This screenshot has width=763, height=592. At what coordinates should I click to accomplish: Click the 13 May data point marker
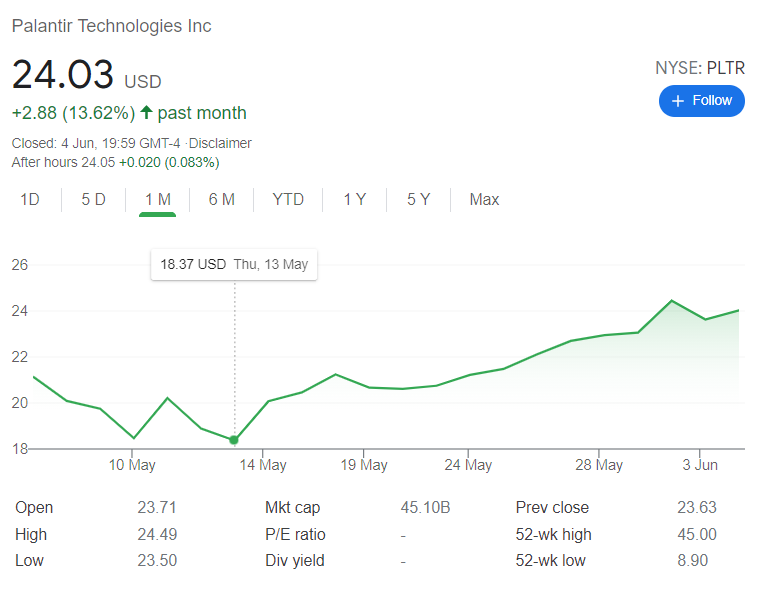coord(234,440)
